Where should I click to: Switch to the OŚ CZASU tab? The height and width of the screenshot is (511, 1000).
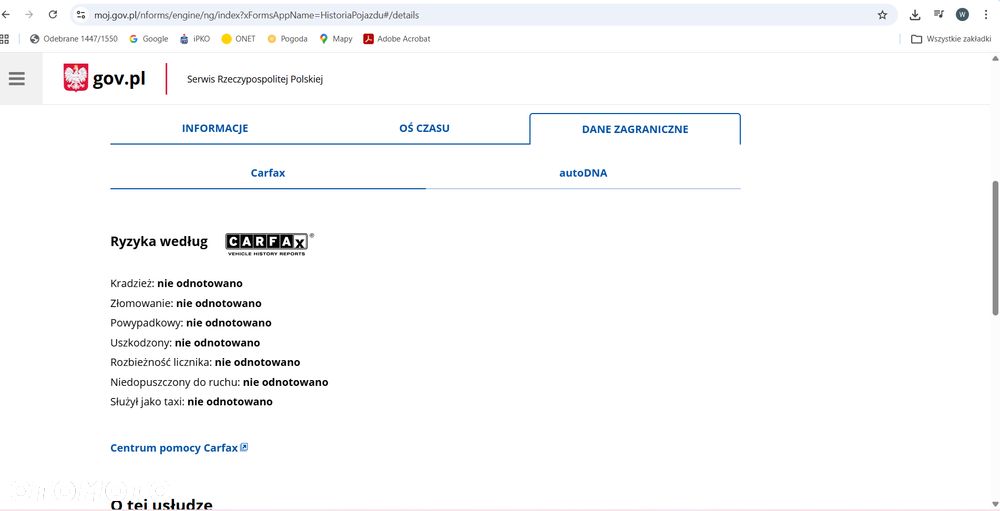point(424,128)
